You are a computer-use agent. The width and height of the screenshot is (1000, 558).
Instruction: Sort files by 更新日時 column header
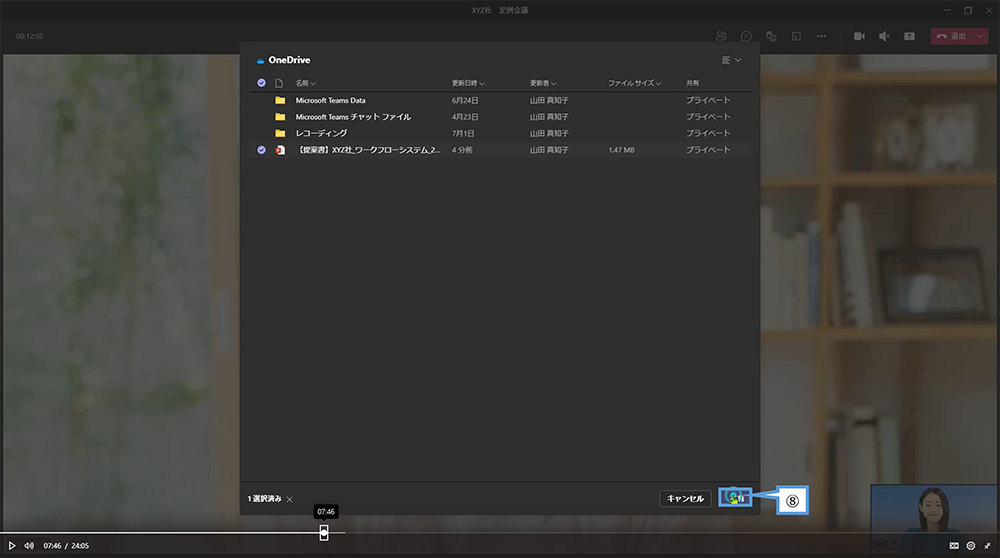pyautogui.click(x=467, y=83)
